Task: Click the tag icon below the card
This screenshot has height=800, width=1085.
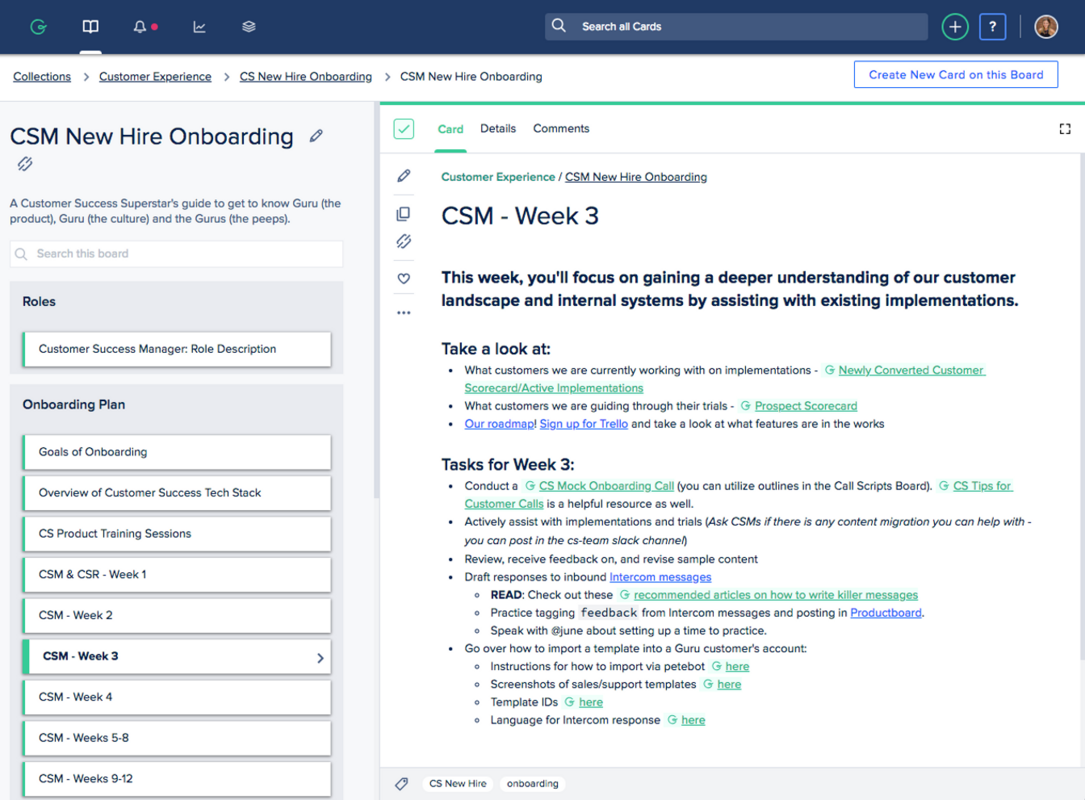Action: (402, 783)
